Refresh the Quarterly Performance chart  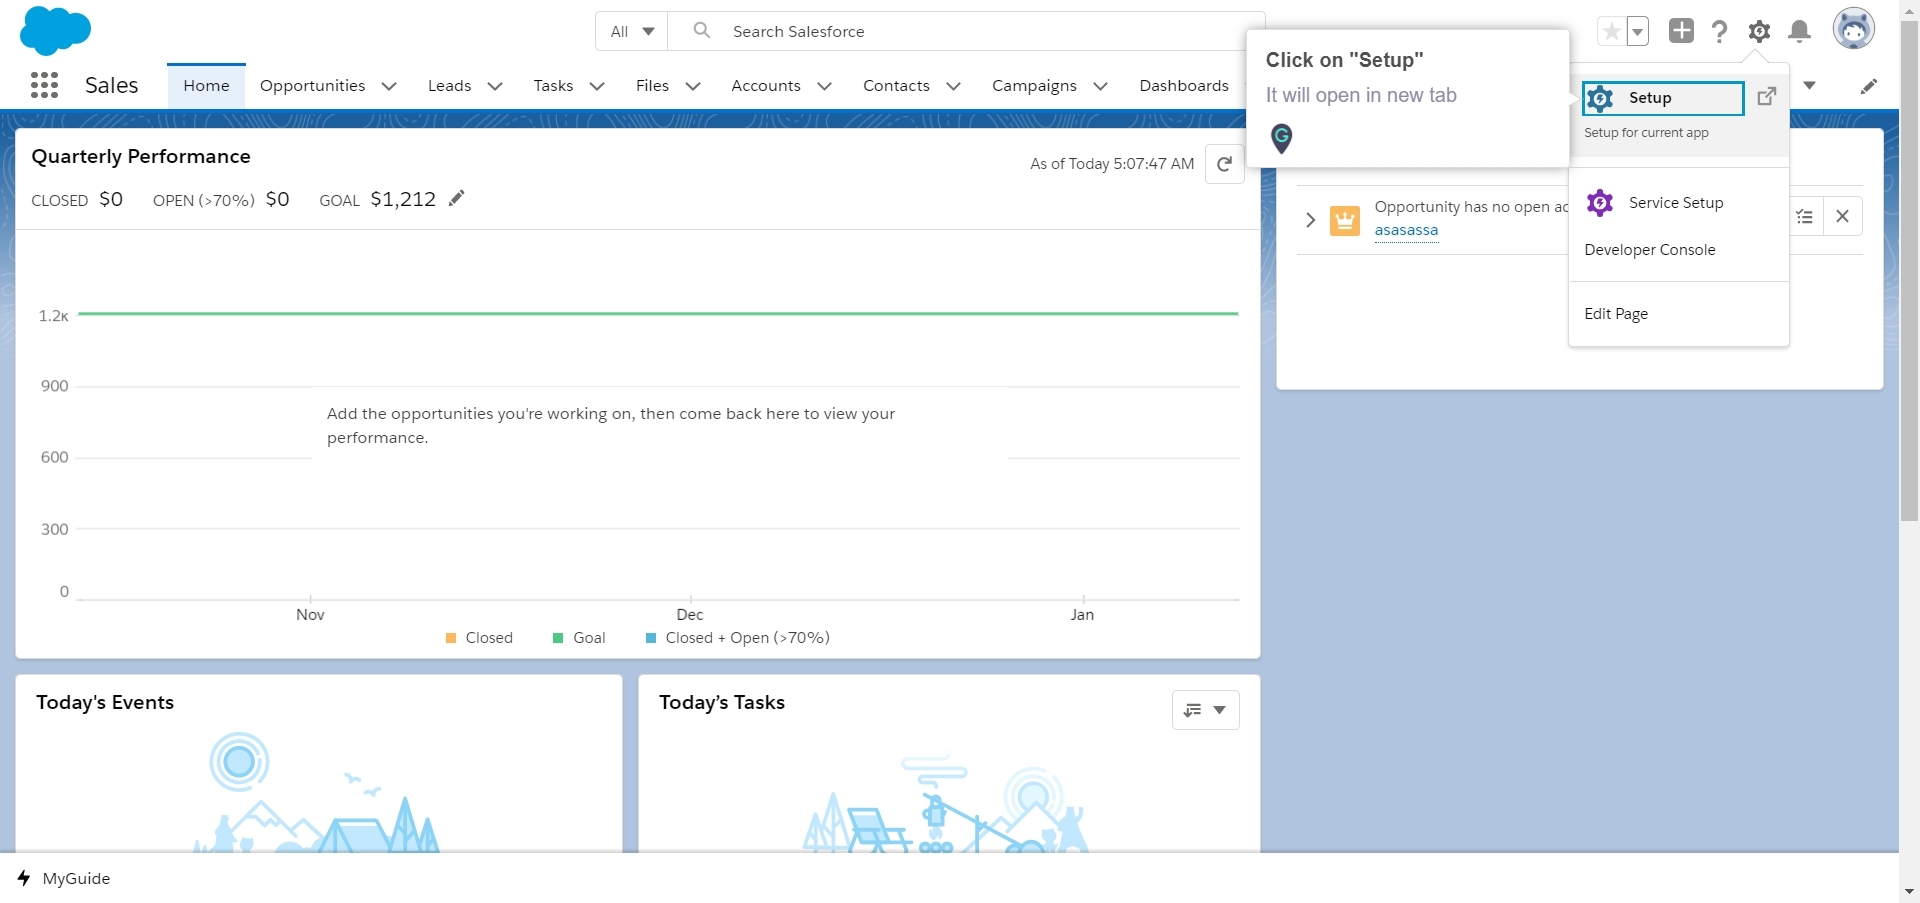tap(1224, 164)
